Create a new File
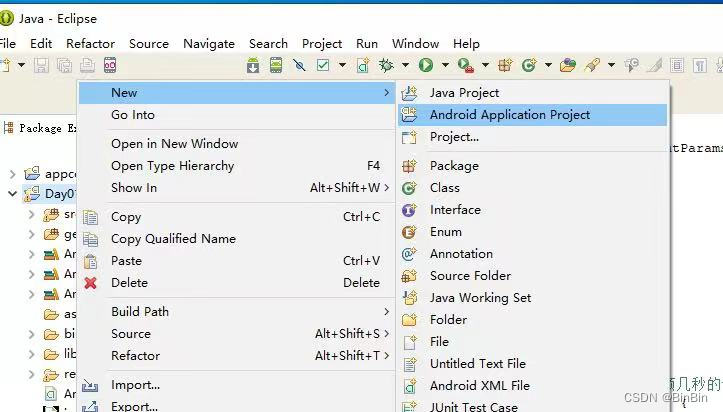 click(x=533, y=341)
